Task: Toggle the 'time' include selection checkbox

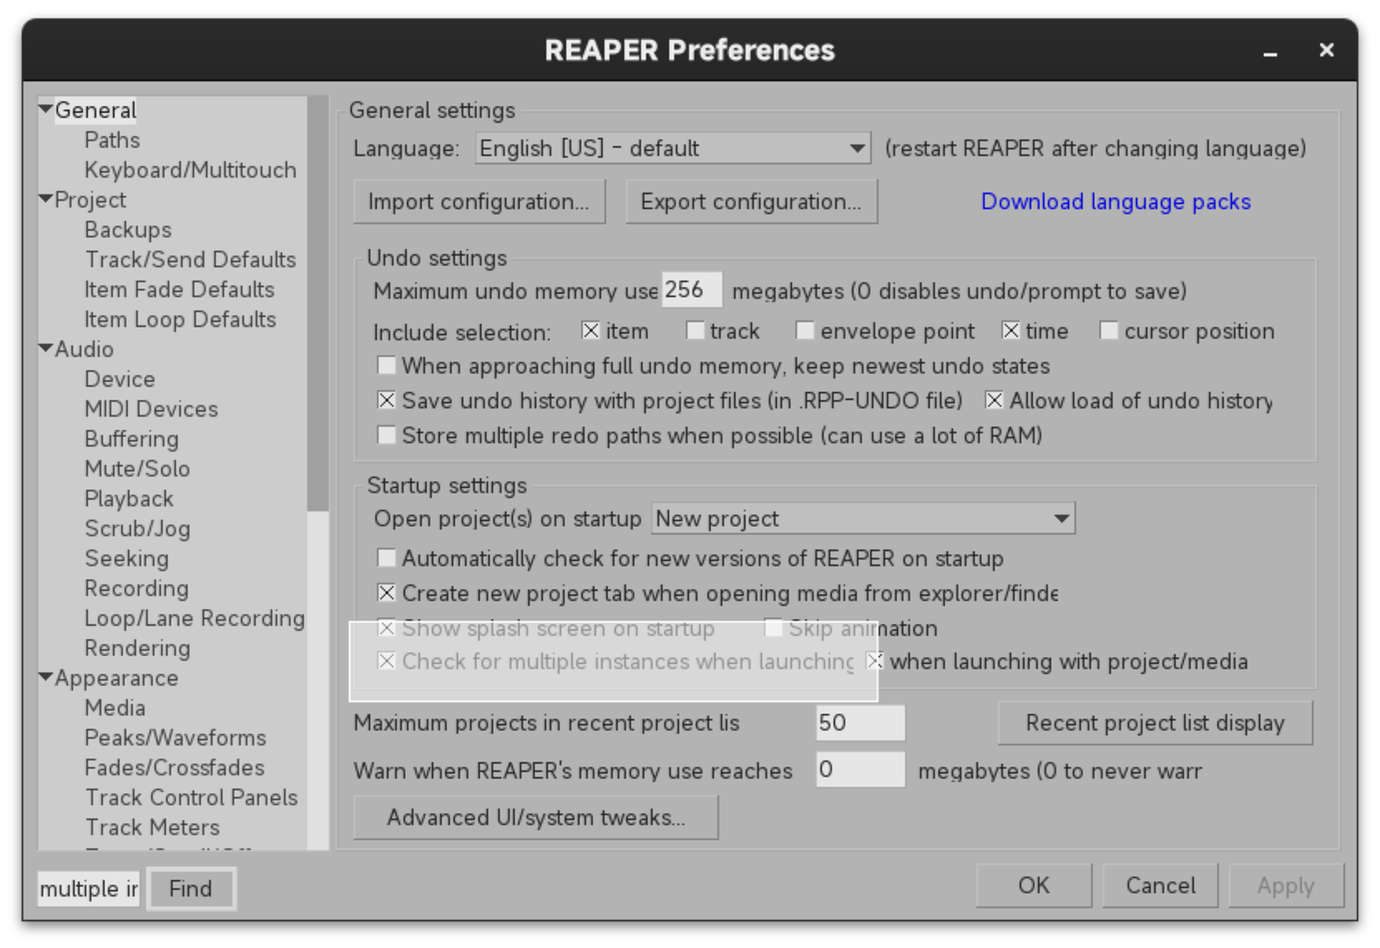Action: coord(1011,330)
